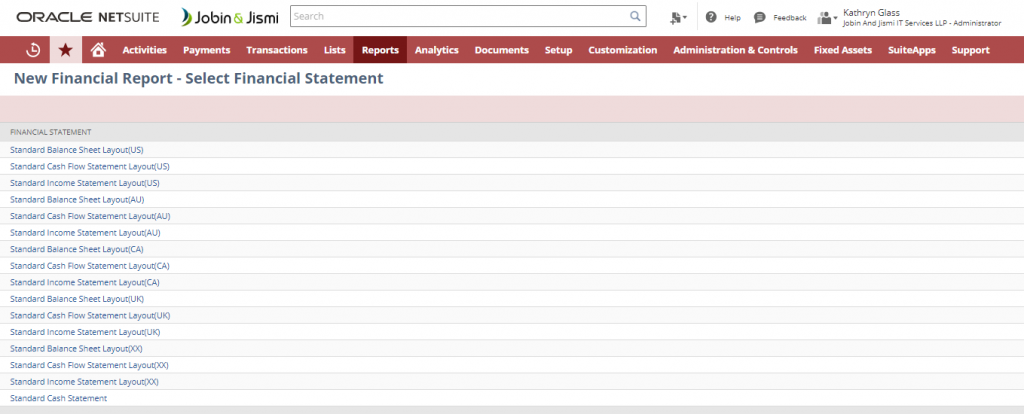This screenshot has width=1024, height=414.
Task: Choose Standard Income Statement Layout(UK)
Action: (85, 332)
